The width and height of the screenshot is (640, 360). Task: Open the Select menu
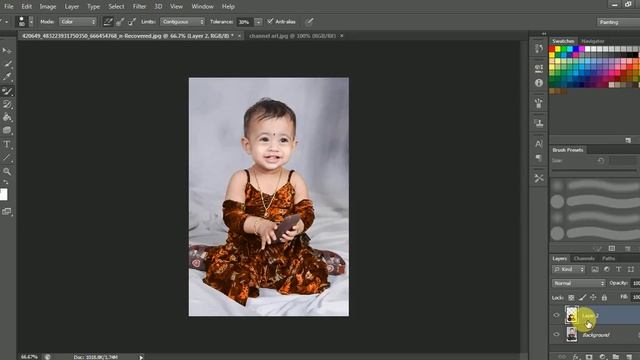(116, 7)
